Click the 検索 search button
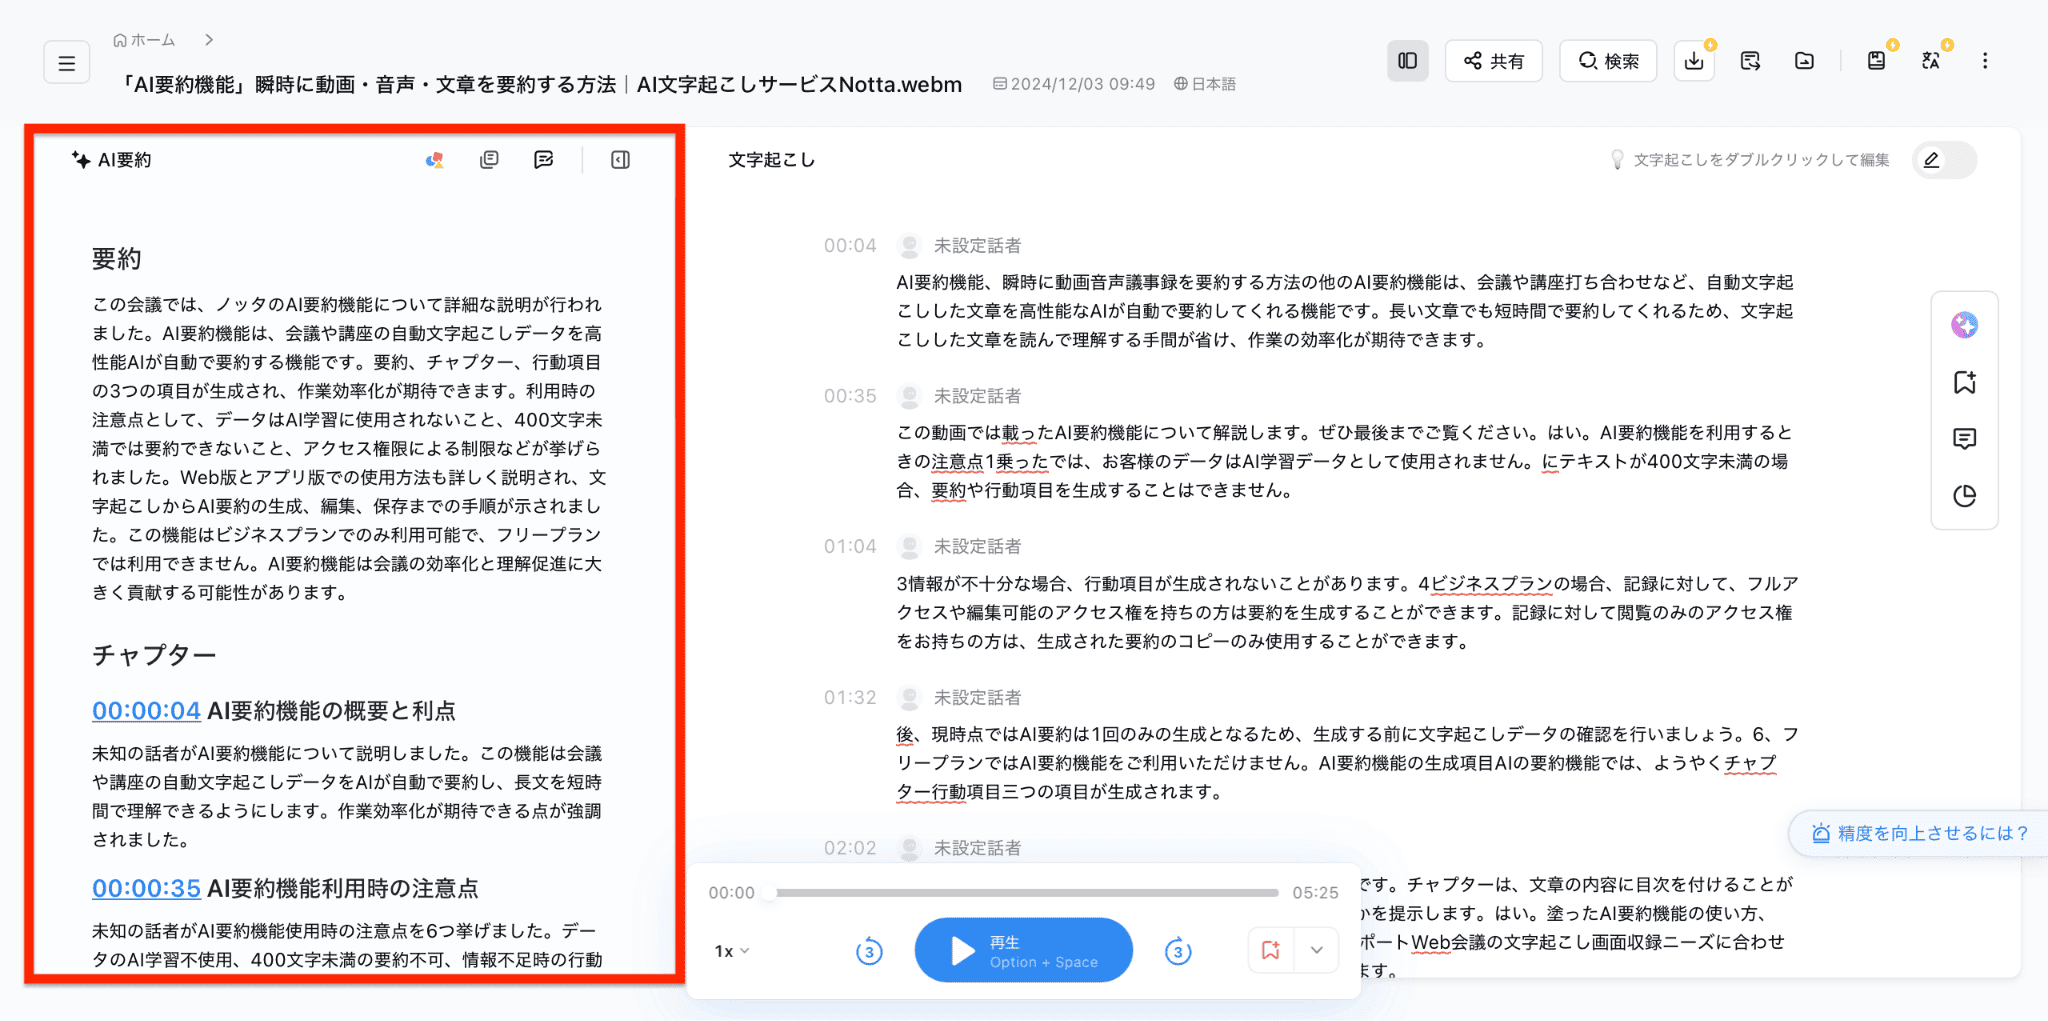Image resolution: width=2048 pixels, height=1021 pixels. 1608,61
